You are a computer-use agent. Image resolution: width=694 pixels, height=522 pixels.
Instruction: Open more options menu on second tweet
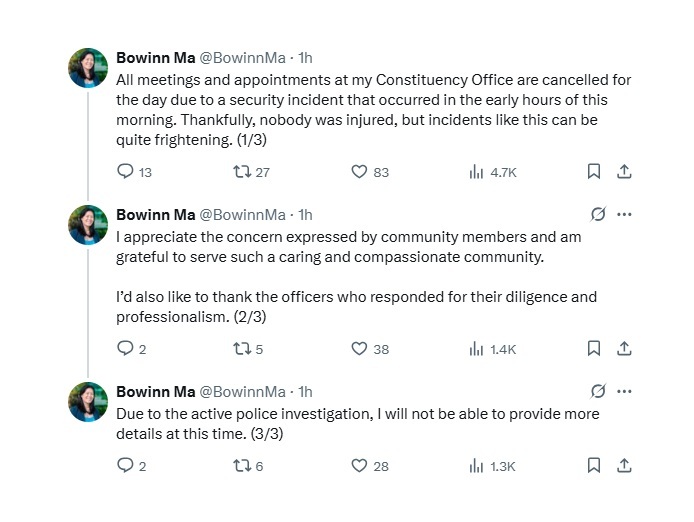pyautogui.click(x=624, y=215)
